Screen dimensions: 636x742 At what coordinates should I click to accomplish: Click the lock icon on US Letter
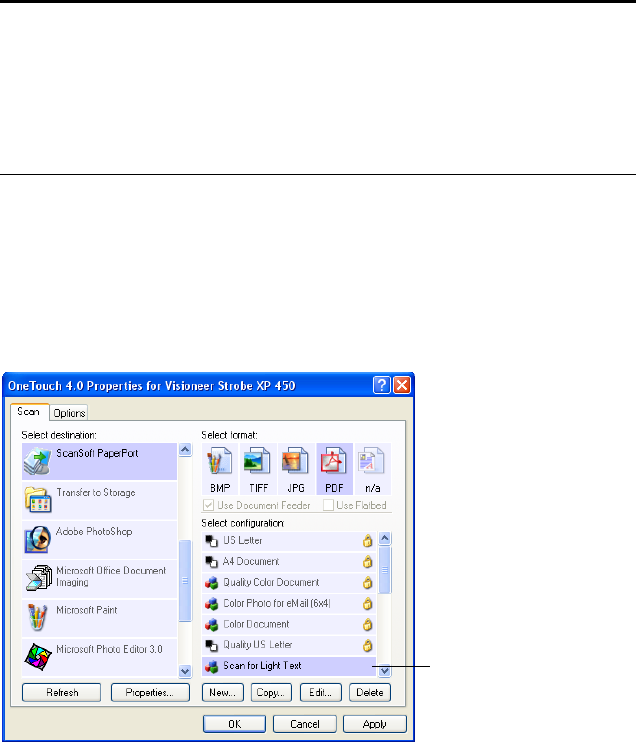coord(367,540)
